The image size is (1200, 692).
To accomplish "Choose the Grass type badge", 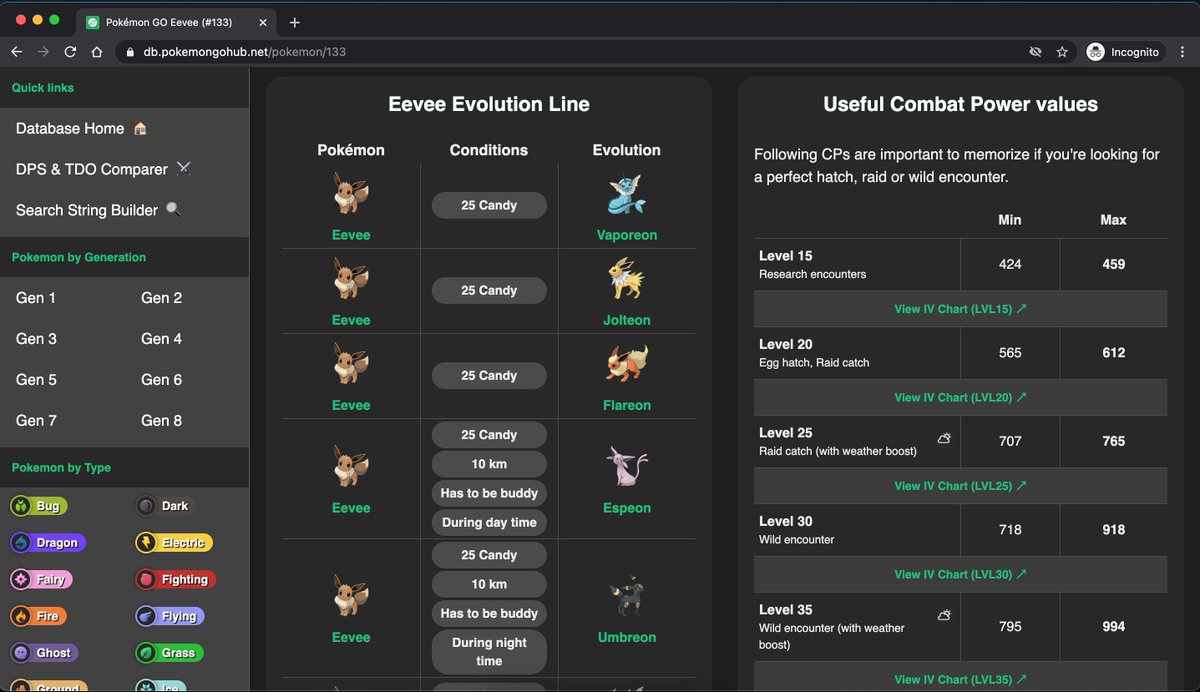I will (169, 654).
